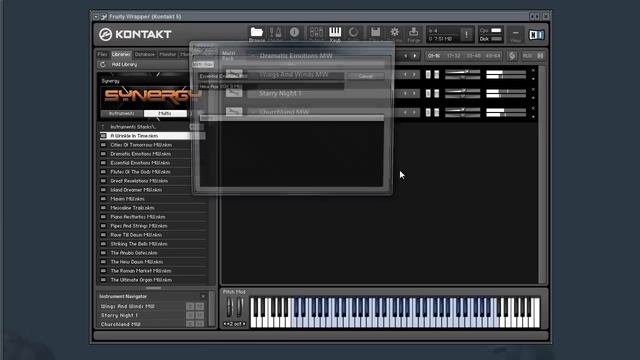
Task: Click the Master editor tuning-fork icon
Action: click(x=276, y=33)
